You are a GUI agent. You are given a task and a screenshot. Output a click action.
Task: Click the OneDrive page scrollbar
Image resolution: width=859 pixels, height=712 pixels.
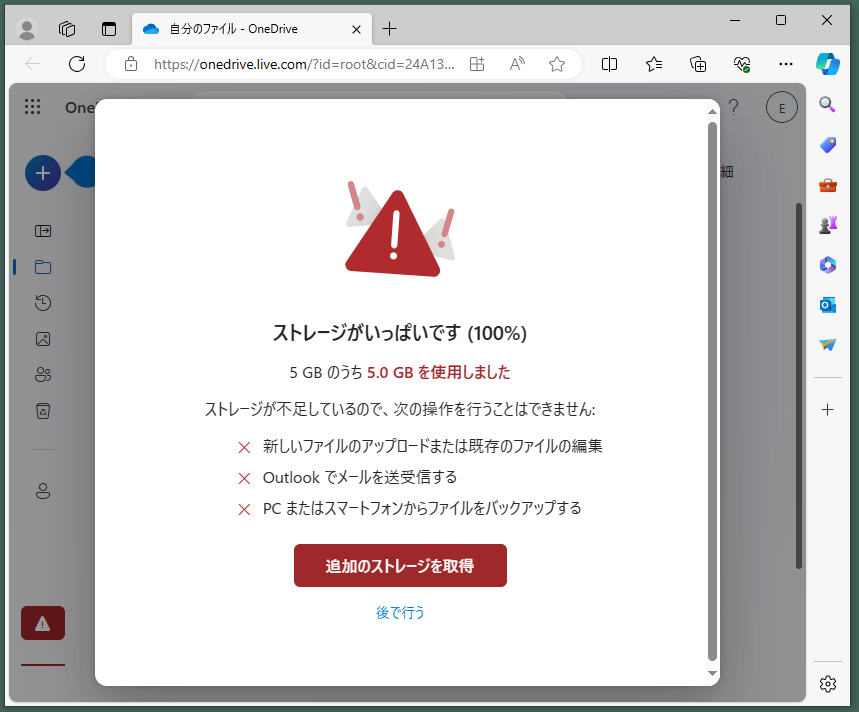[x=799, y=386]
